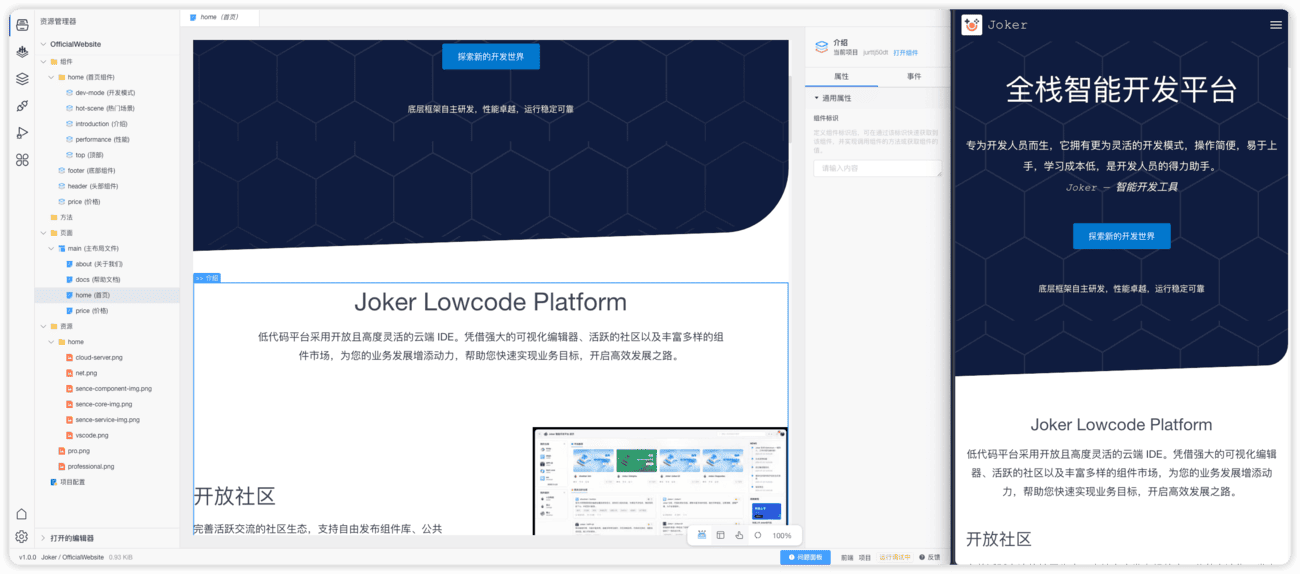Viewport: 1300px width, 574px height.
Task: Click the cloud-server.png image file icon
Action: (x=69, y=357)
